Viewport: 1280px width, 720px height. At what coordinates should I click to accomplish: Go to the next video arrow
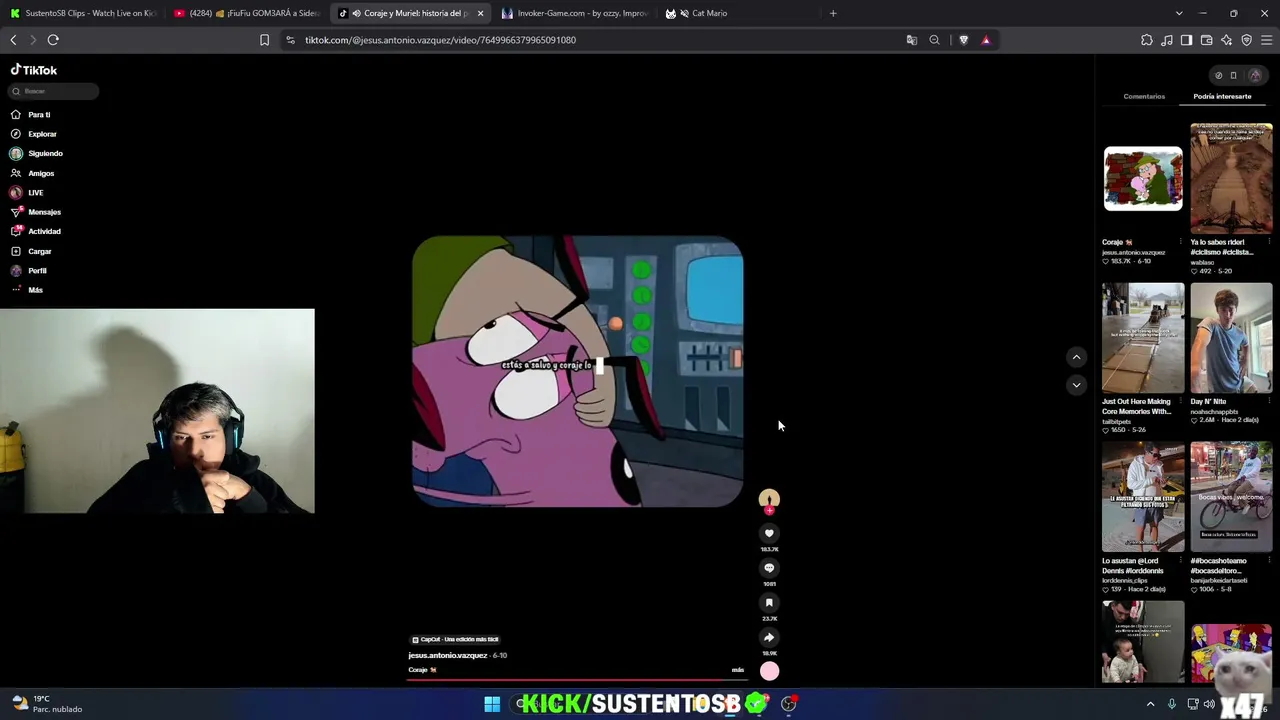[x=1076, y=384]
